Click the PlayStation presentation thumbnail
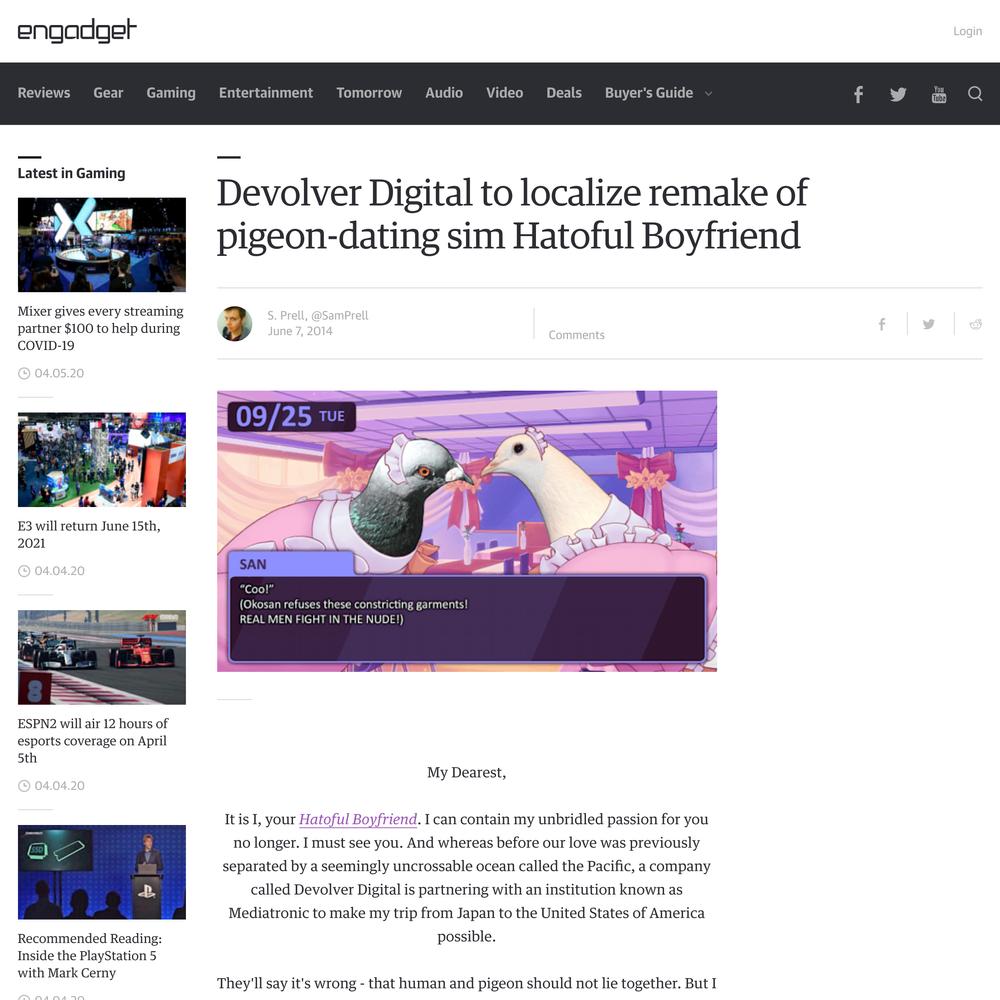The image size is (1000, 1000). point(102,872)
